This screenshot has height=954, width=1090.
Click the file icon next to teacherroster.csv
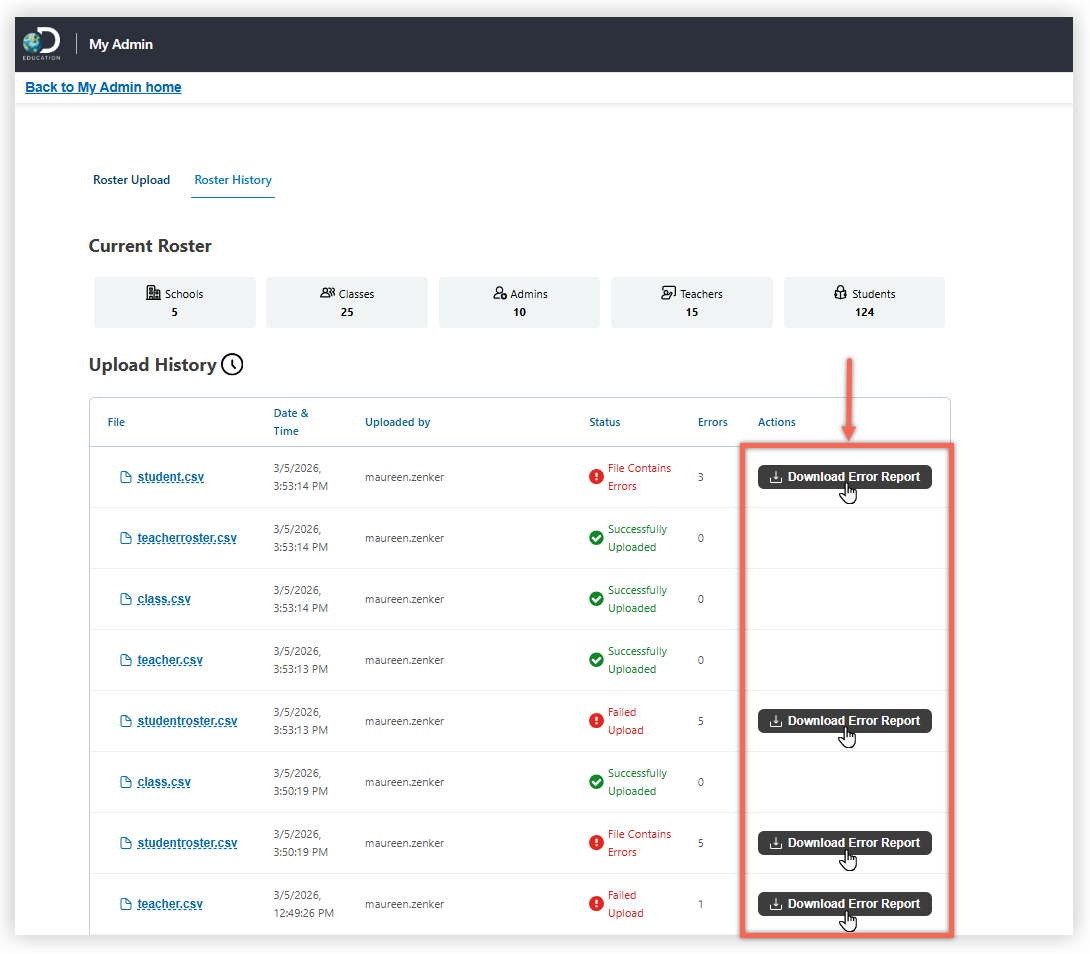pos(126,538)
